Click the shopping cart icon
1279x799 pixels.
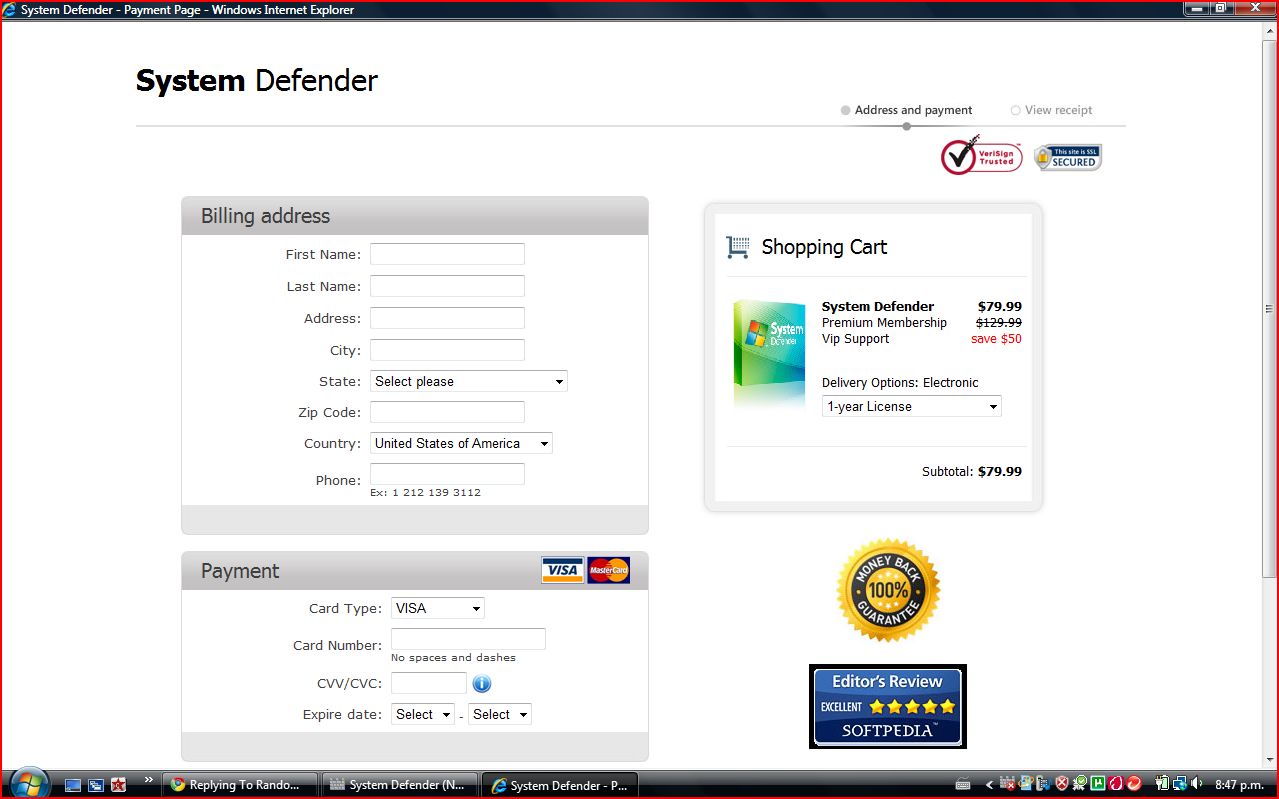click(738, 247)
